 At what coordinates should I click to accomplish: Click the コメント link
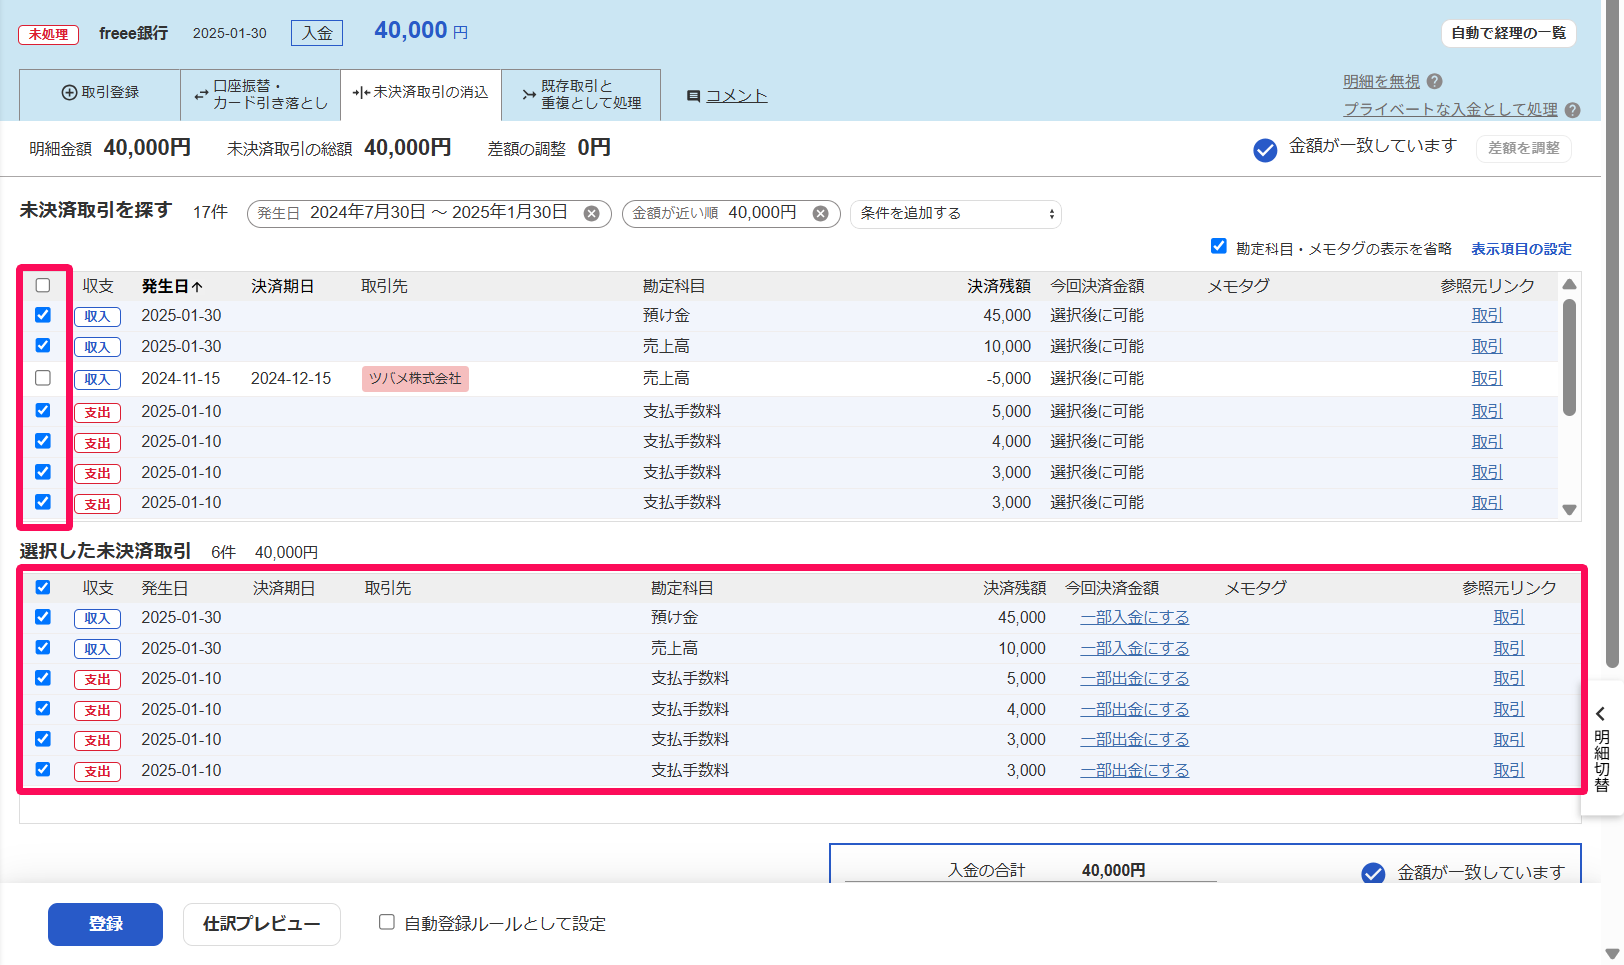[737, 96]
